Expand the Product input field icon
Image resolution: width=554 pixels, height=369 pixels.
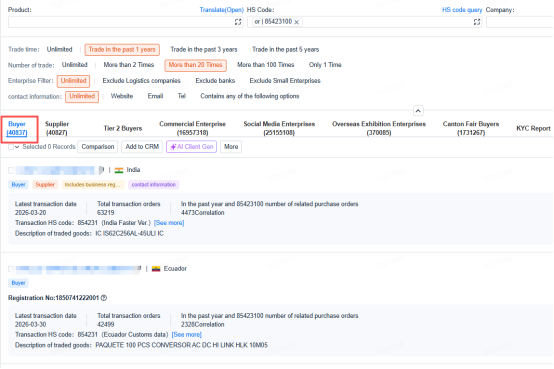pos(238,22)
